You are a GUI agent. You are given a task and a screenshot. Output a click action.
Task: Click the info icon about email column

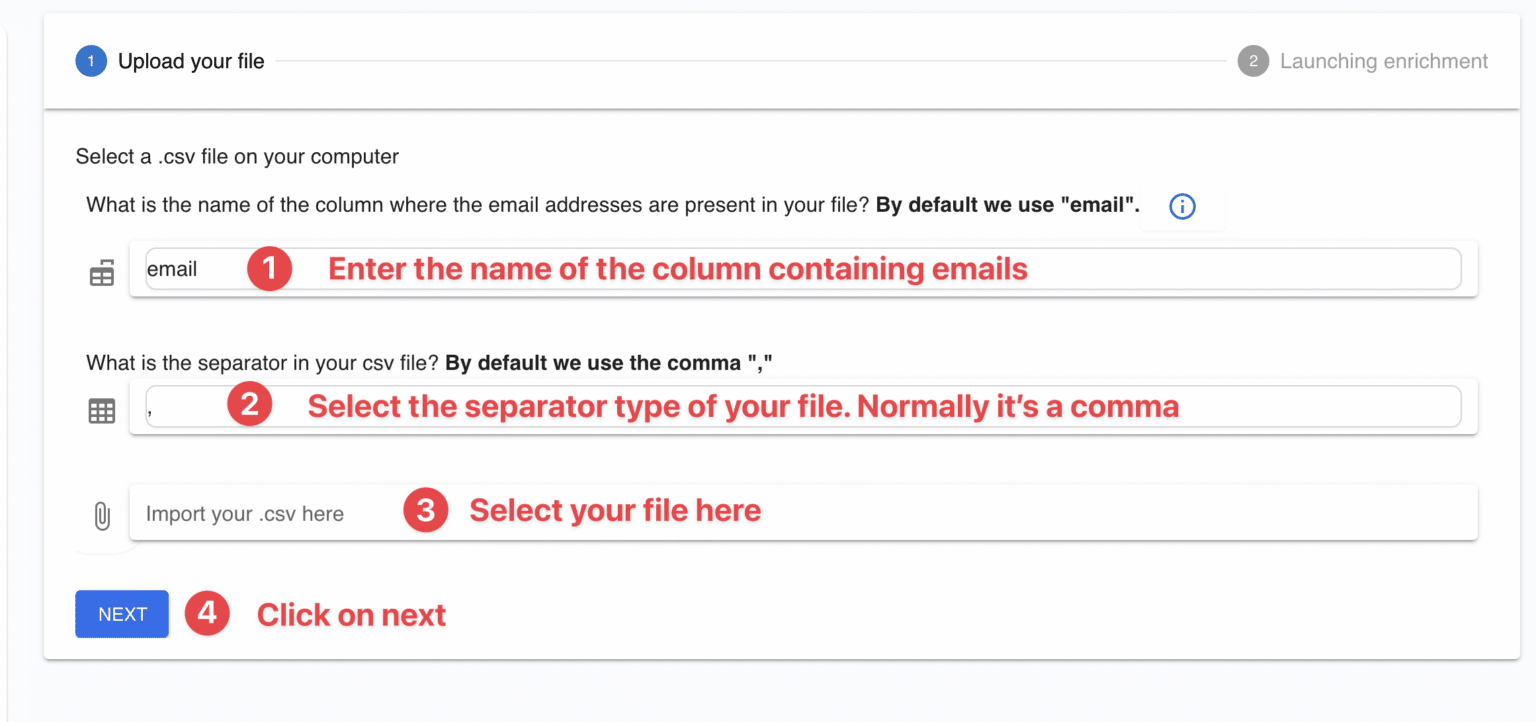tap(1182, 206)
